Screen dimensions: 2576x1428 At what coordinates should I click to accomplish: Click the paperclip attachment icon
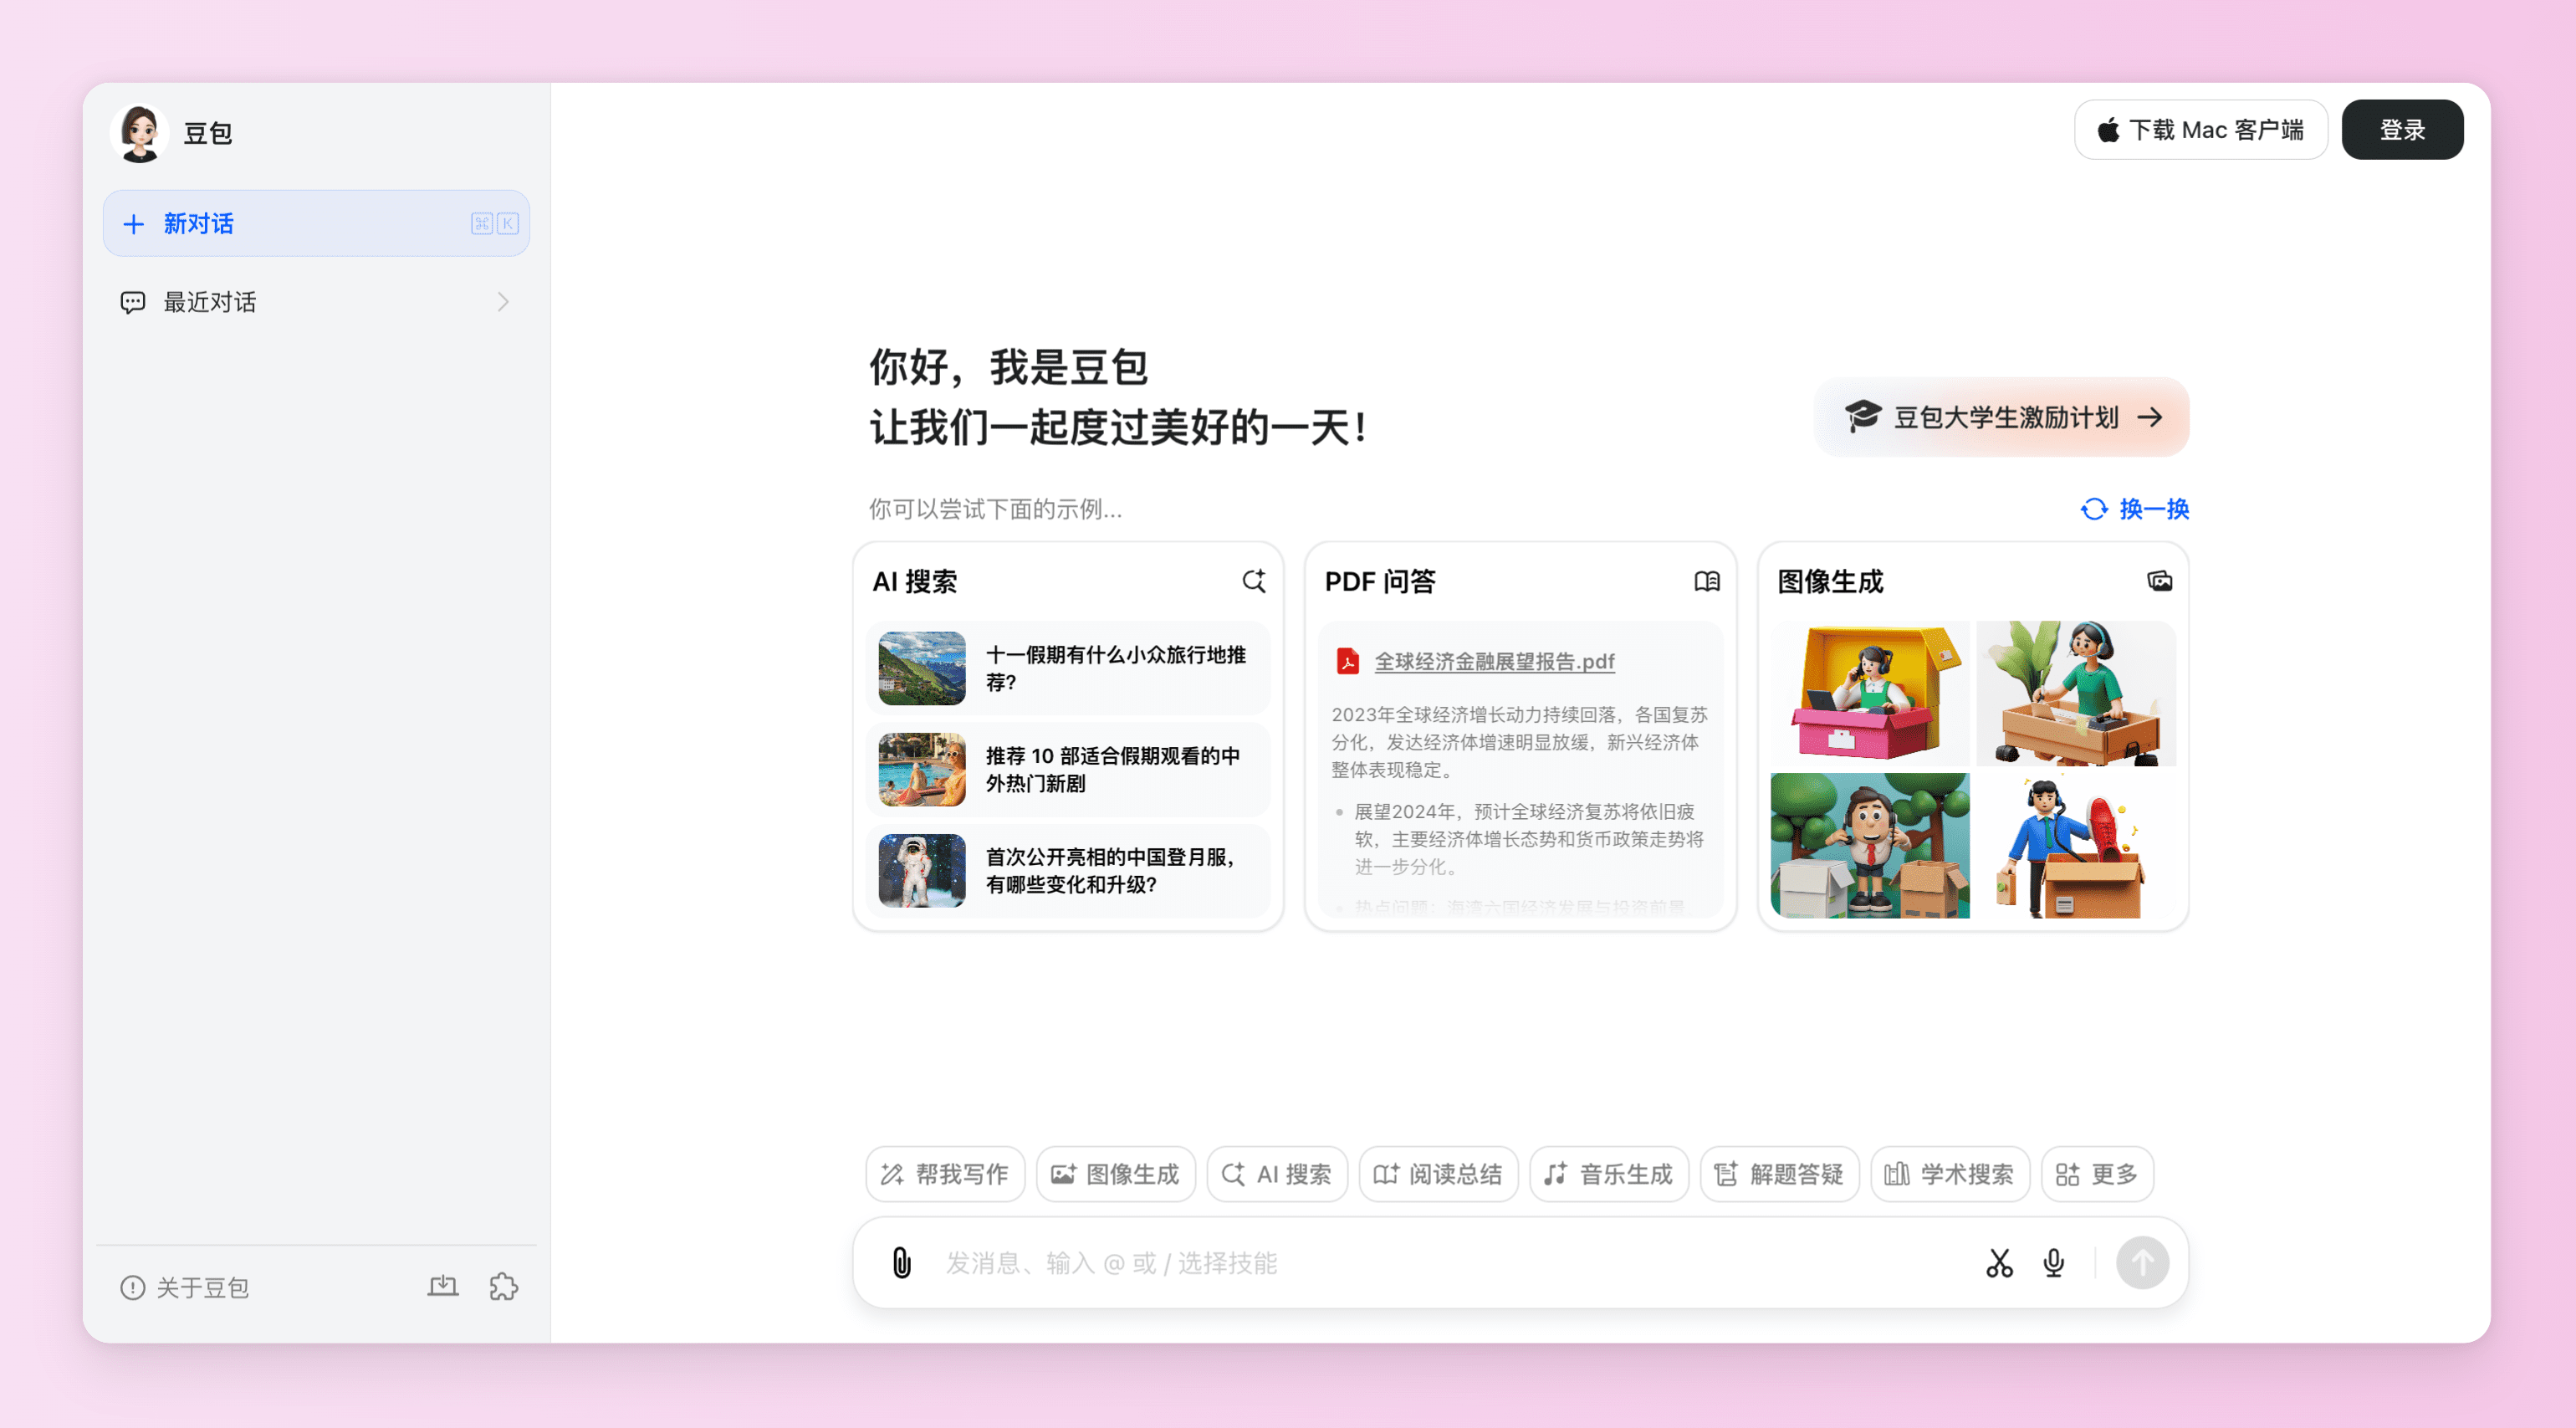point(901,1263)
